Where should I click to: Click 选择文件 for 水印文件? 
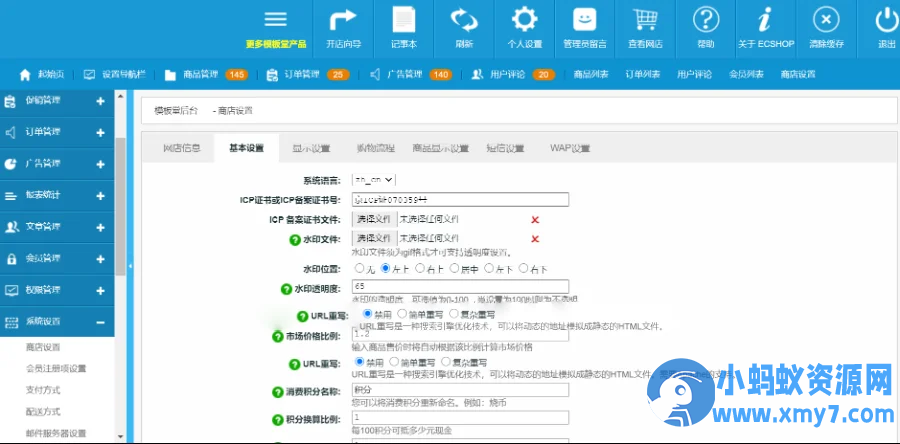[374, 239]
